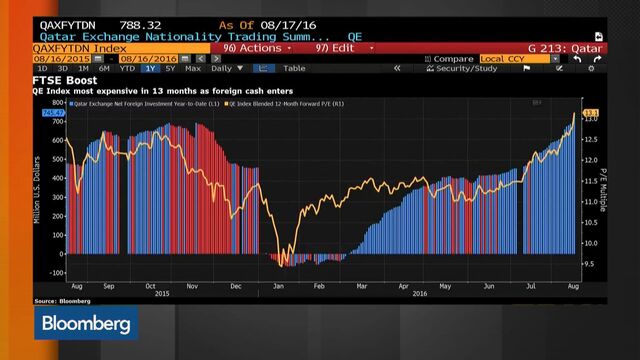
Task: Open chart settings gear icon
Action: point(591,69)
